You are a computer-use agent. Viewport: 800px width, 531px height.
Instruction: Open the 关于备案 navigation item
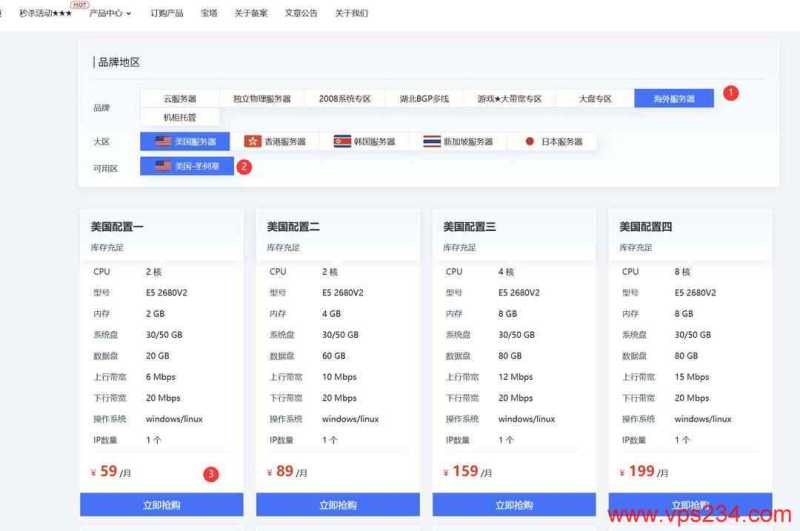tap(251, 13)
